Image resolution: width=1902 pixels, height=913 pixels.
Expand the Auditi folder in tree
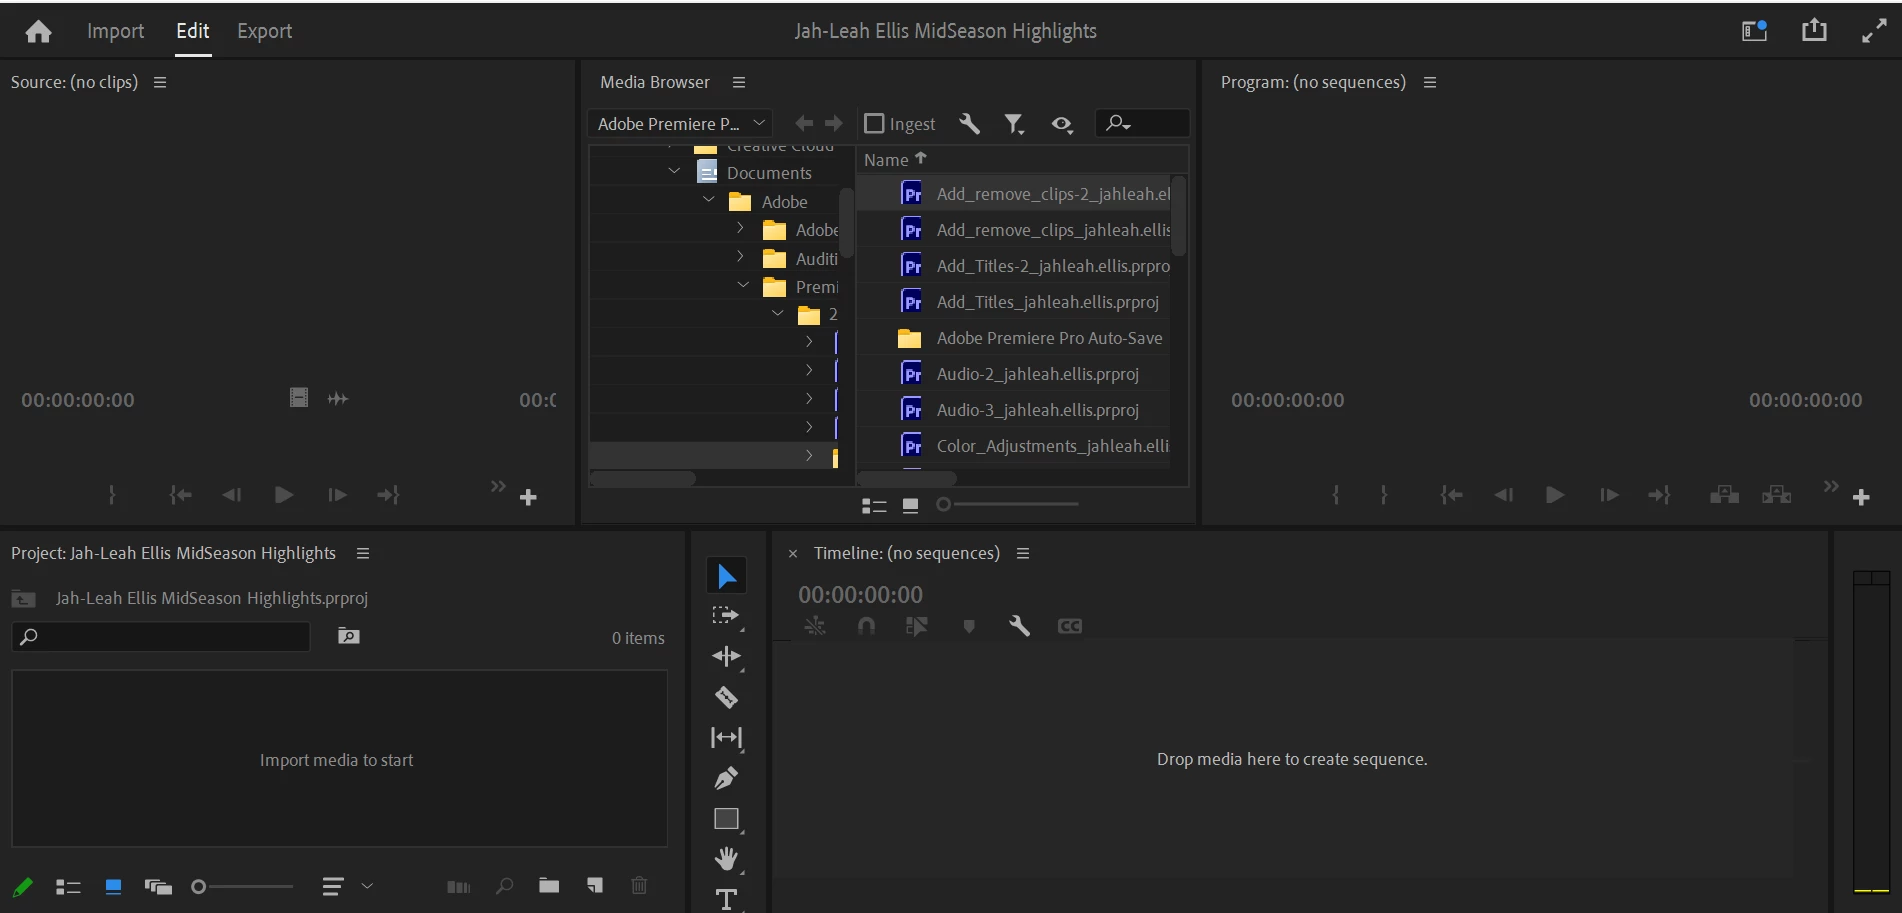740,257
